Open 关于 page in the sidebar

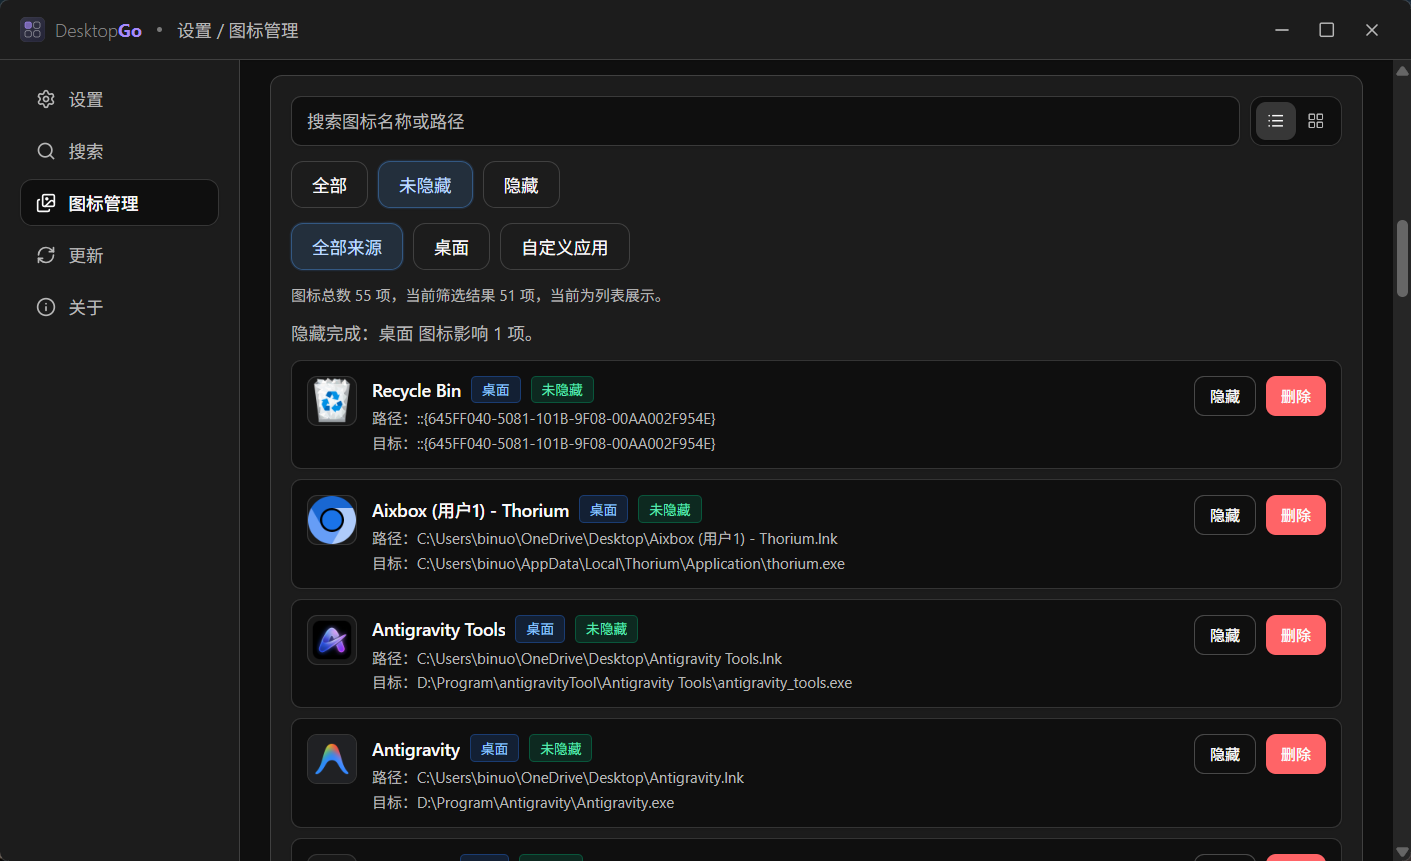coord(86,307)
